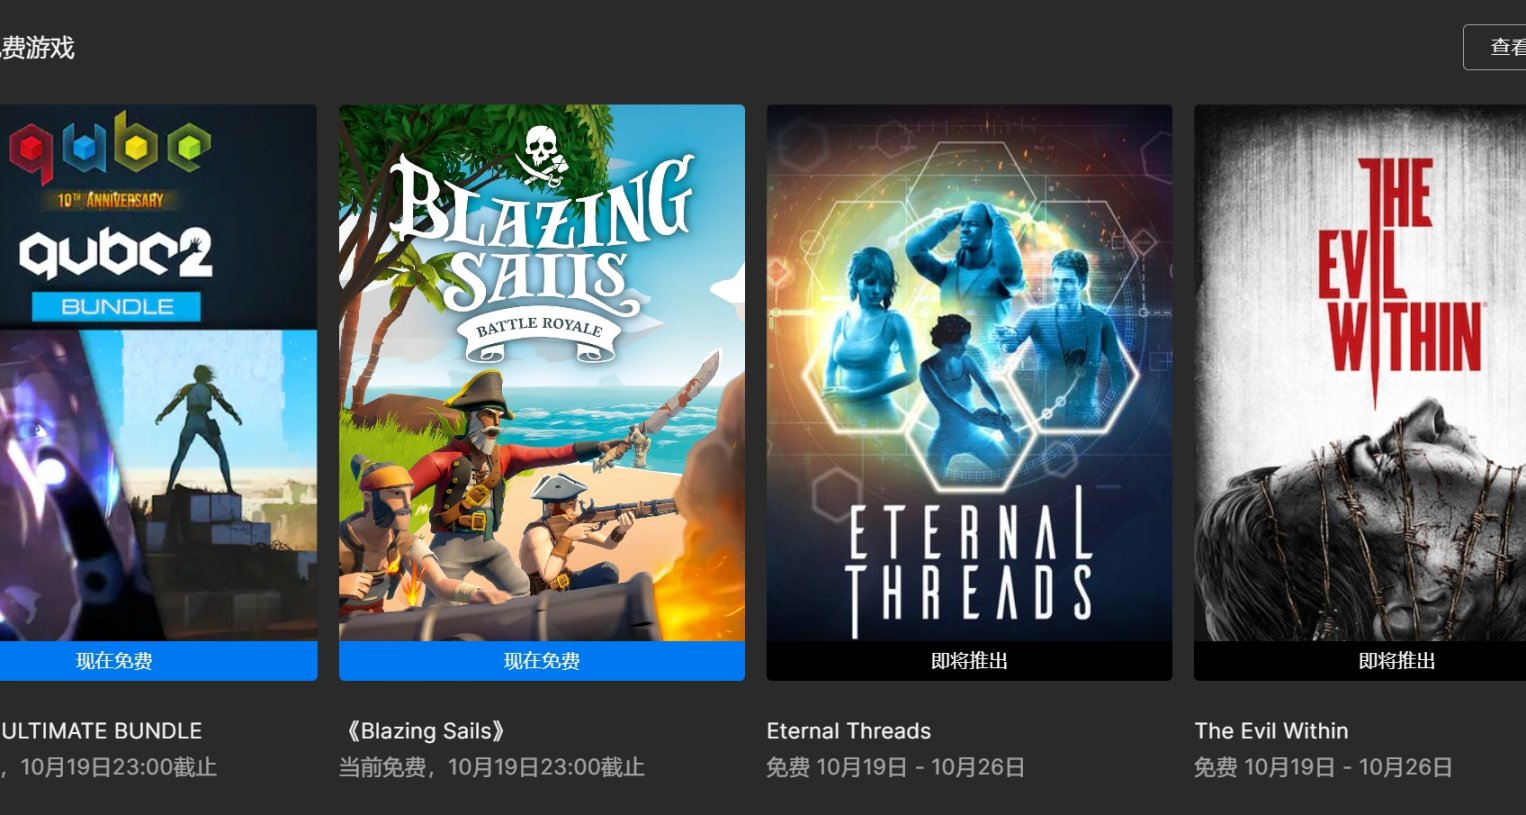Open the Q.U.B.E. bundle cover artwork
1526x815 pixels.
pyautogui.click(x=158, y=373)
